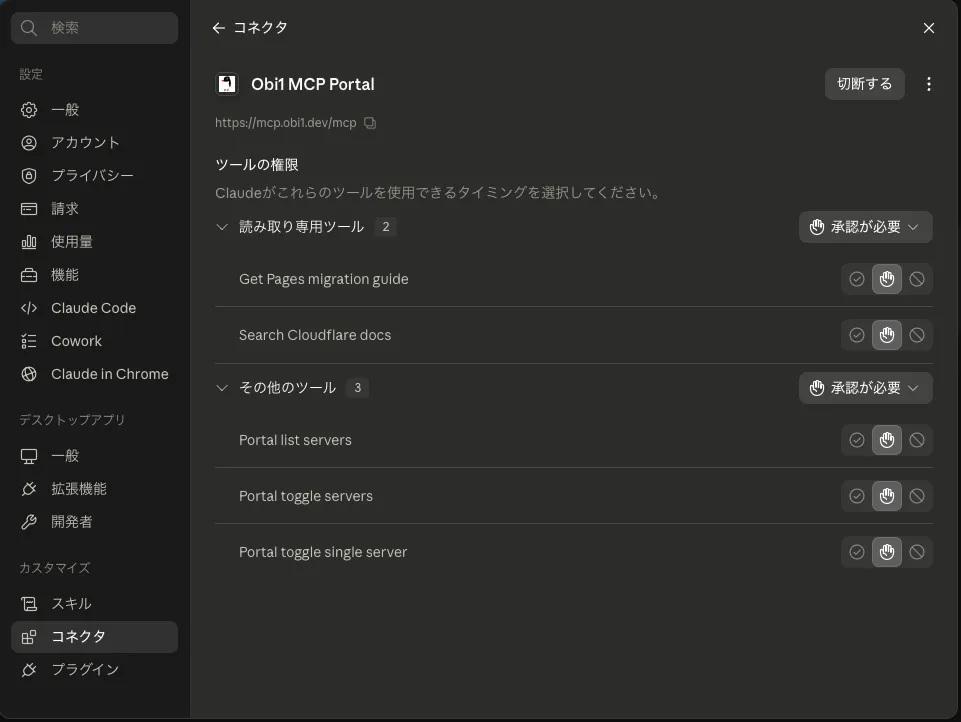
Task: Click the 読み取り専用ツール count badge 2
Action: (x=386, y=227)
